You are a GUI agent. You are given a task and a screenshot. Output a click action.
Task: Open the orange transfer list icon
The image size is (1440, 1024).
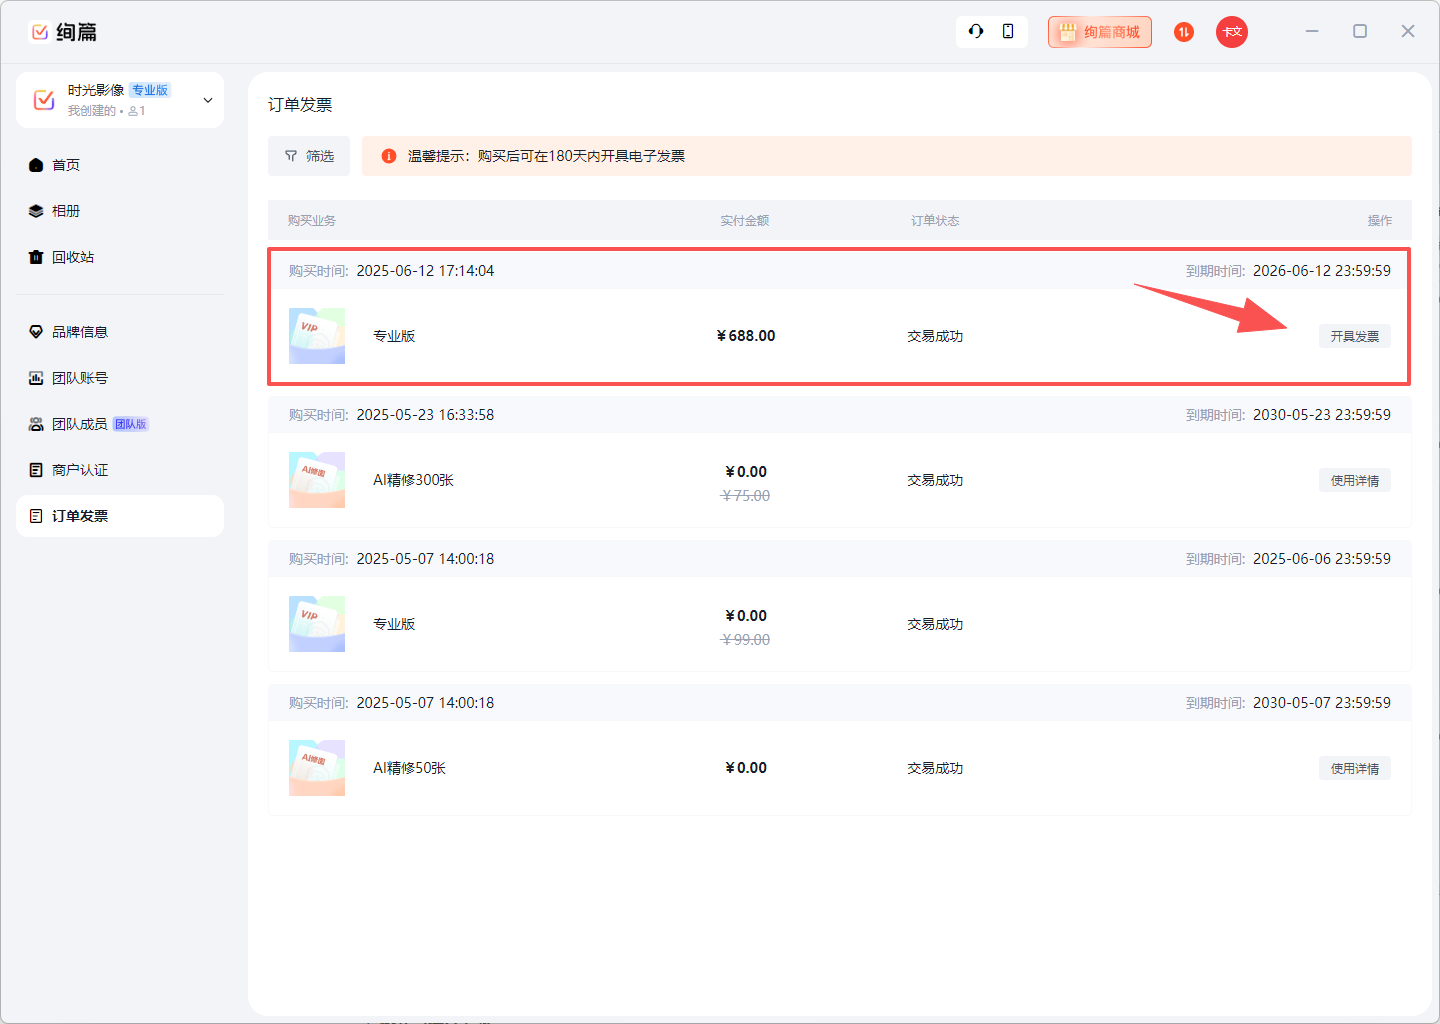pyautogui.click(x=1184, y=32)
